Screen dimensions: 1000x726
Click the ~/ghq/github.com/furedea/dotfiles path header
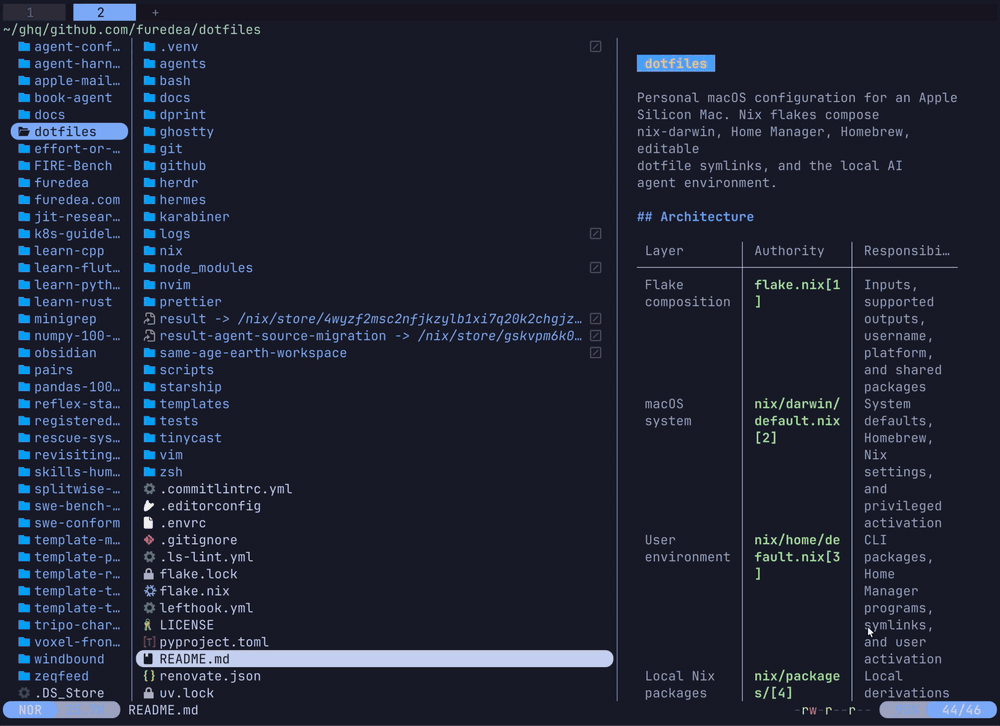(x=132, y=29)
